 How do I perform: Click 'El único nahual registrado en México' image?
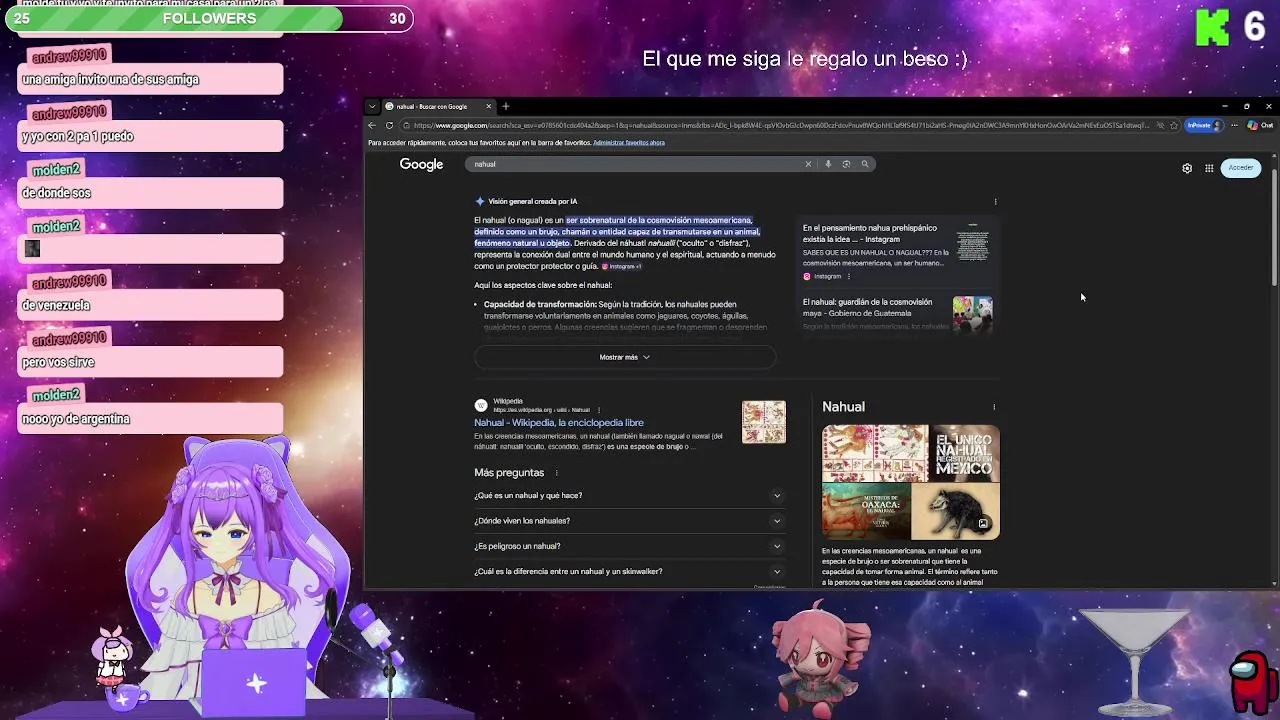point(965,453)
